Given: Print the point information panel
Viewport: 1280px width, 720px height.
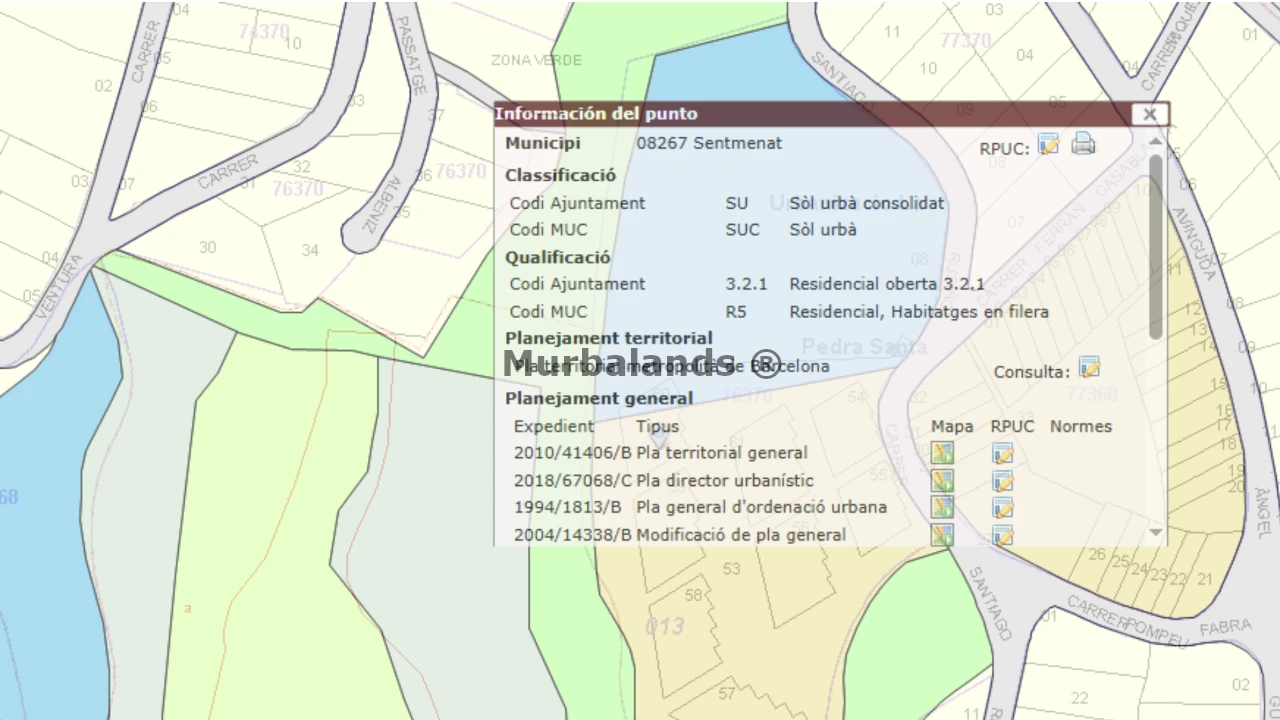Looking at the screenshot, I should pos(1083,144).
